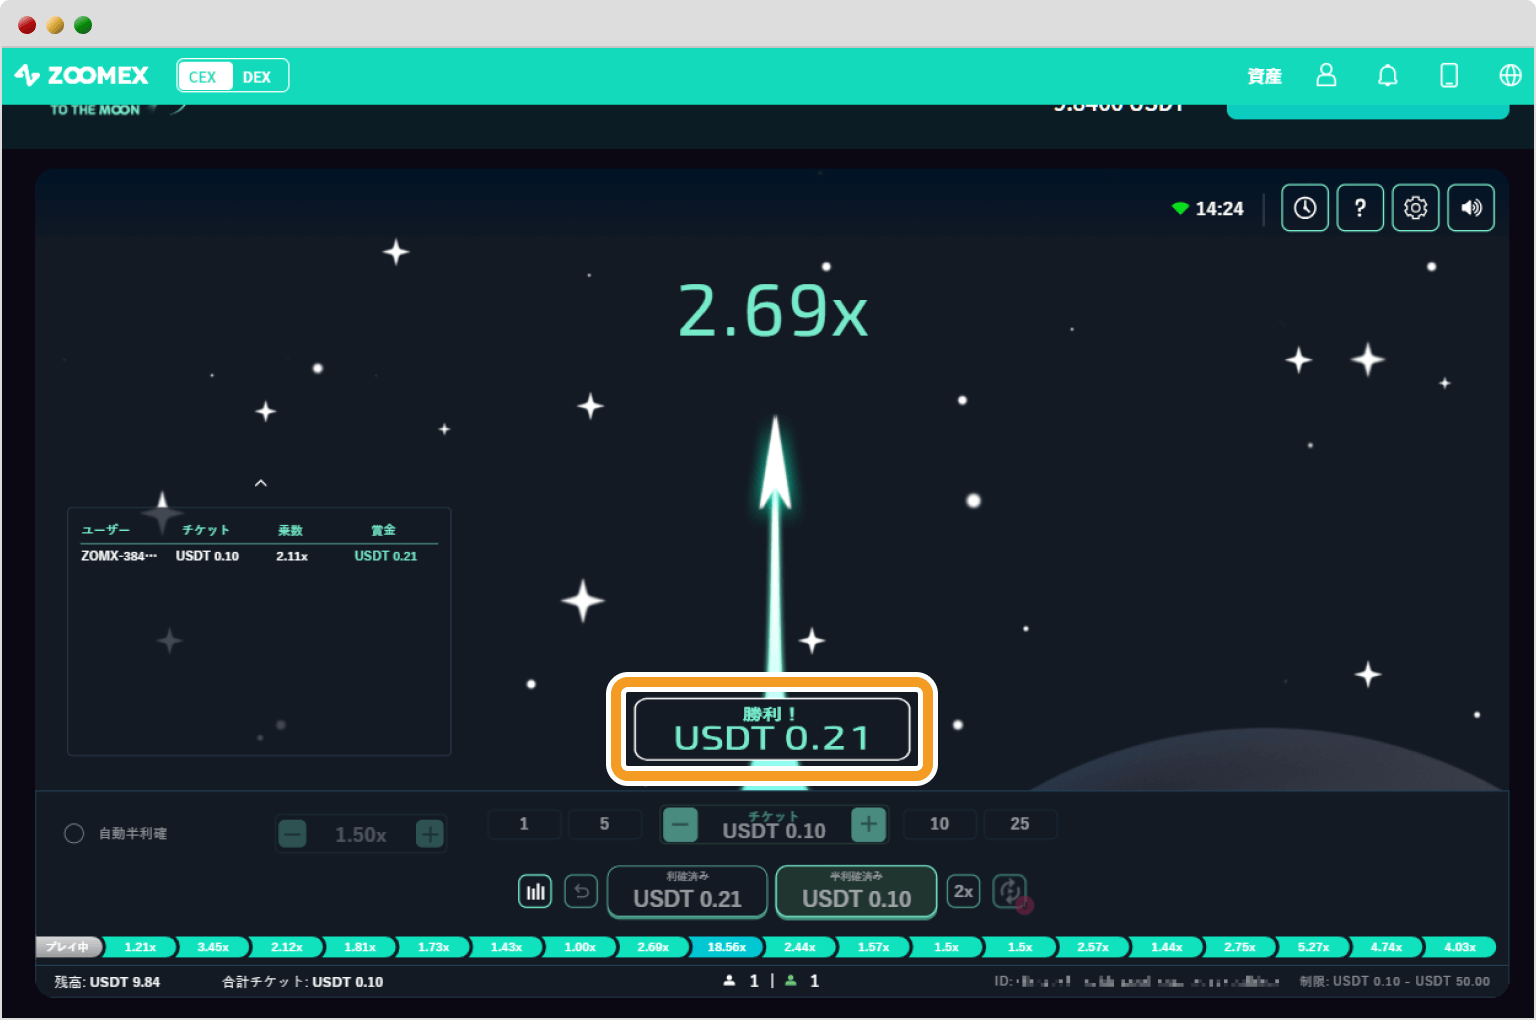Switch to the DEX mode

[x=257, y=77]
